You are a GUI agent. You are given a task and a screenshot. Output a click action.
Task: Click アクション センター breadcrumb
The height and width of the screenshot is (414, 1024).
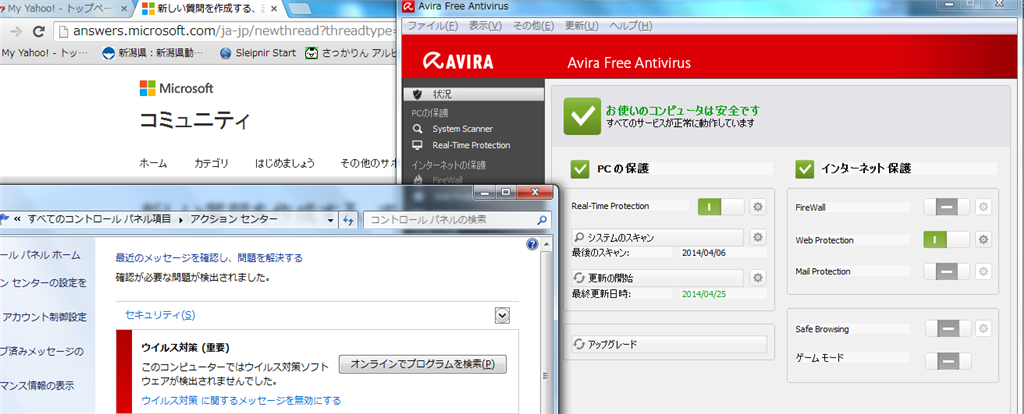234,219
